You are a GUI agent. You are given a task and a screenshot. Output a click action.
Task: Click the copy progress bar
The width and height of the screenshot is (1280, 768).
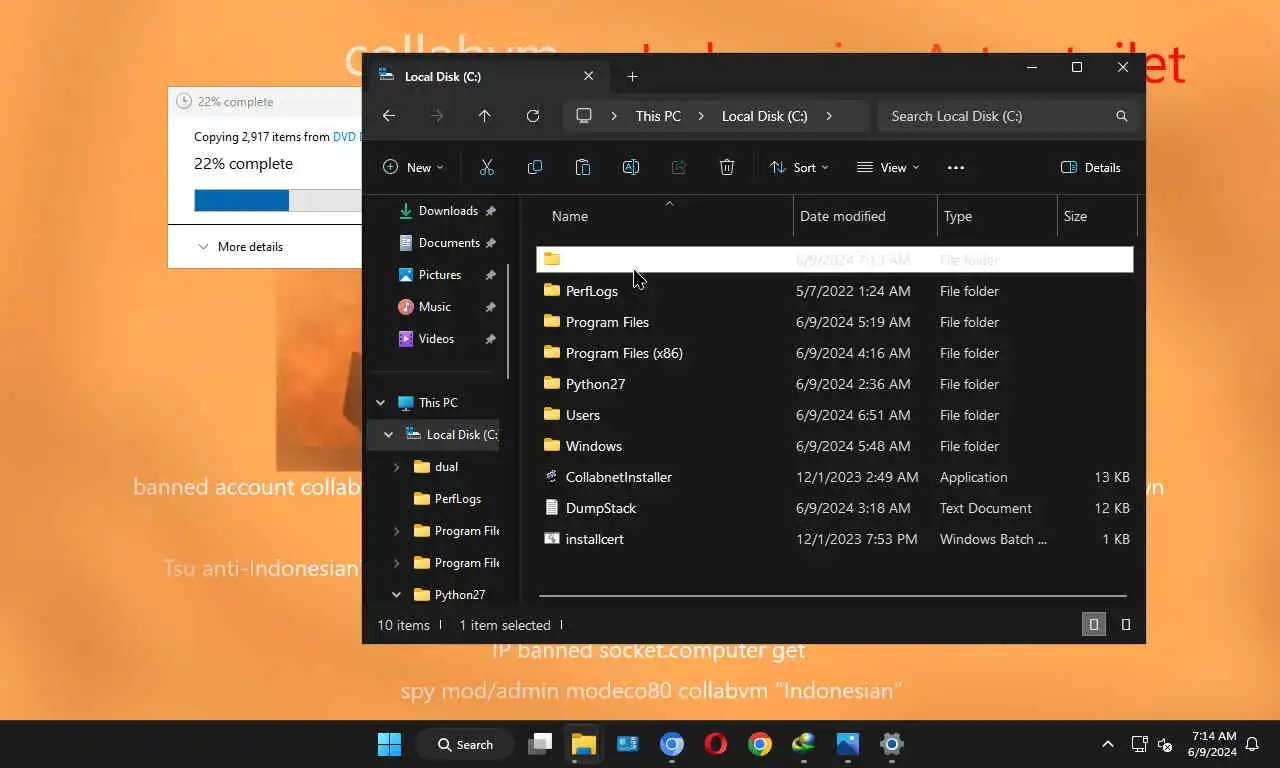[x=277, y=200]
